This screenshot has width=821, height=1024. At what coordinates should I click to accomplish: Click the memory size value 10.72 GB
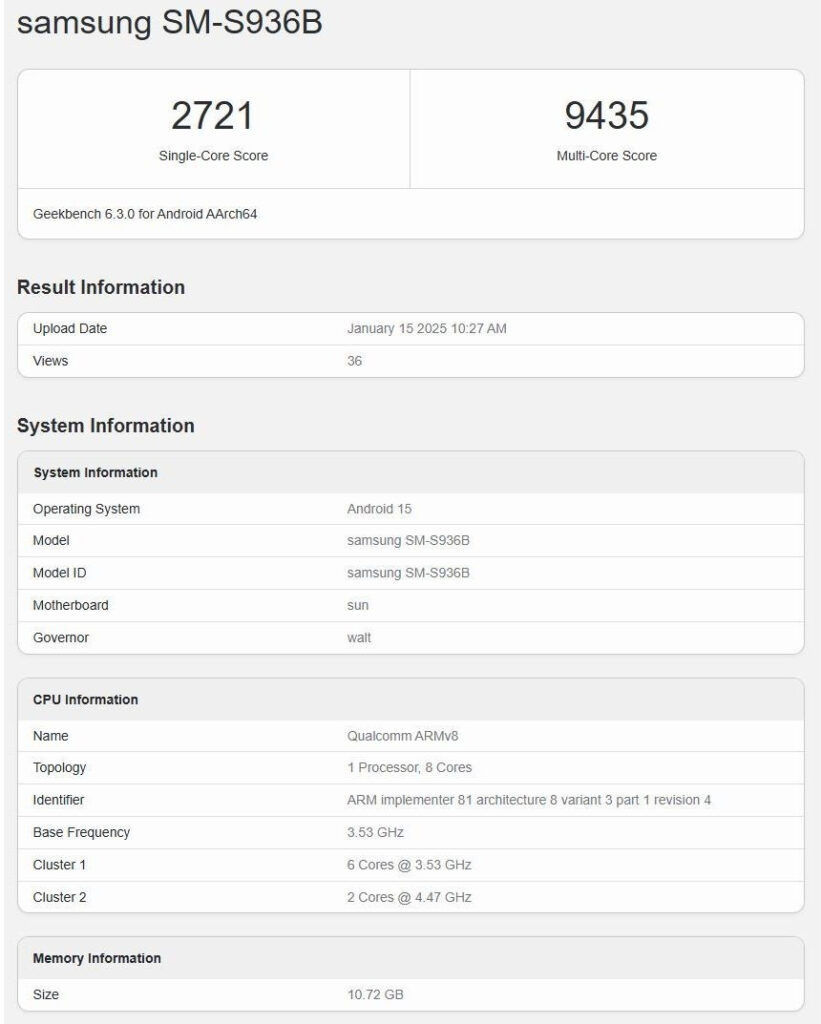pyautogui.click(x=376, y=995)
